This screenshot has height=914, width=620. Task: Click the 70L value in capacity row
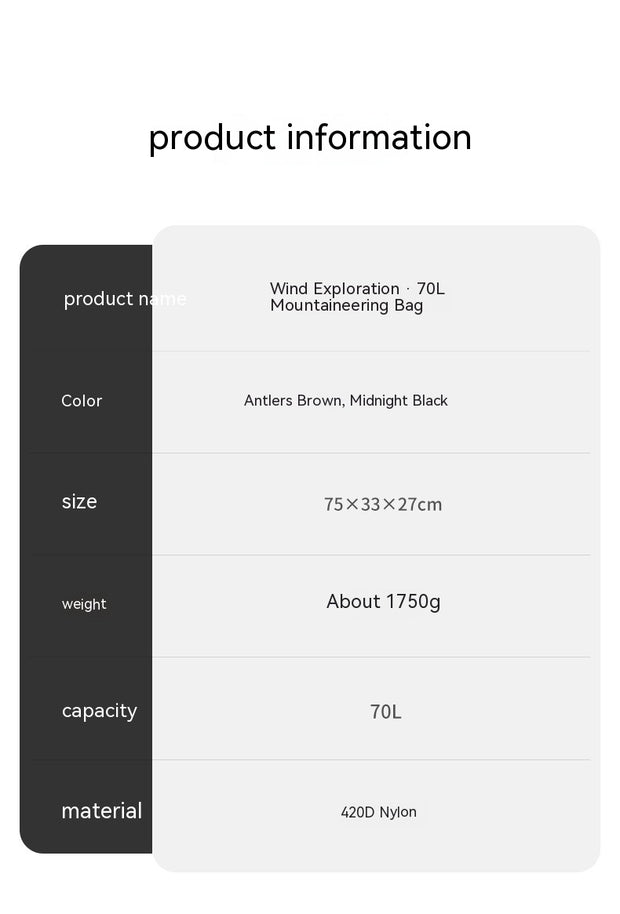point(386,712)
